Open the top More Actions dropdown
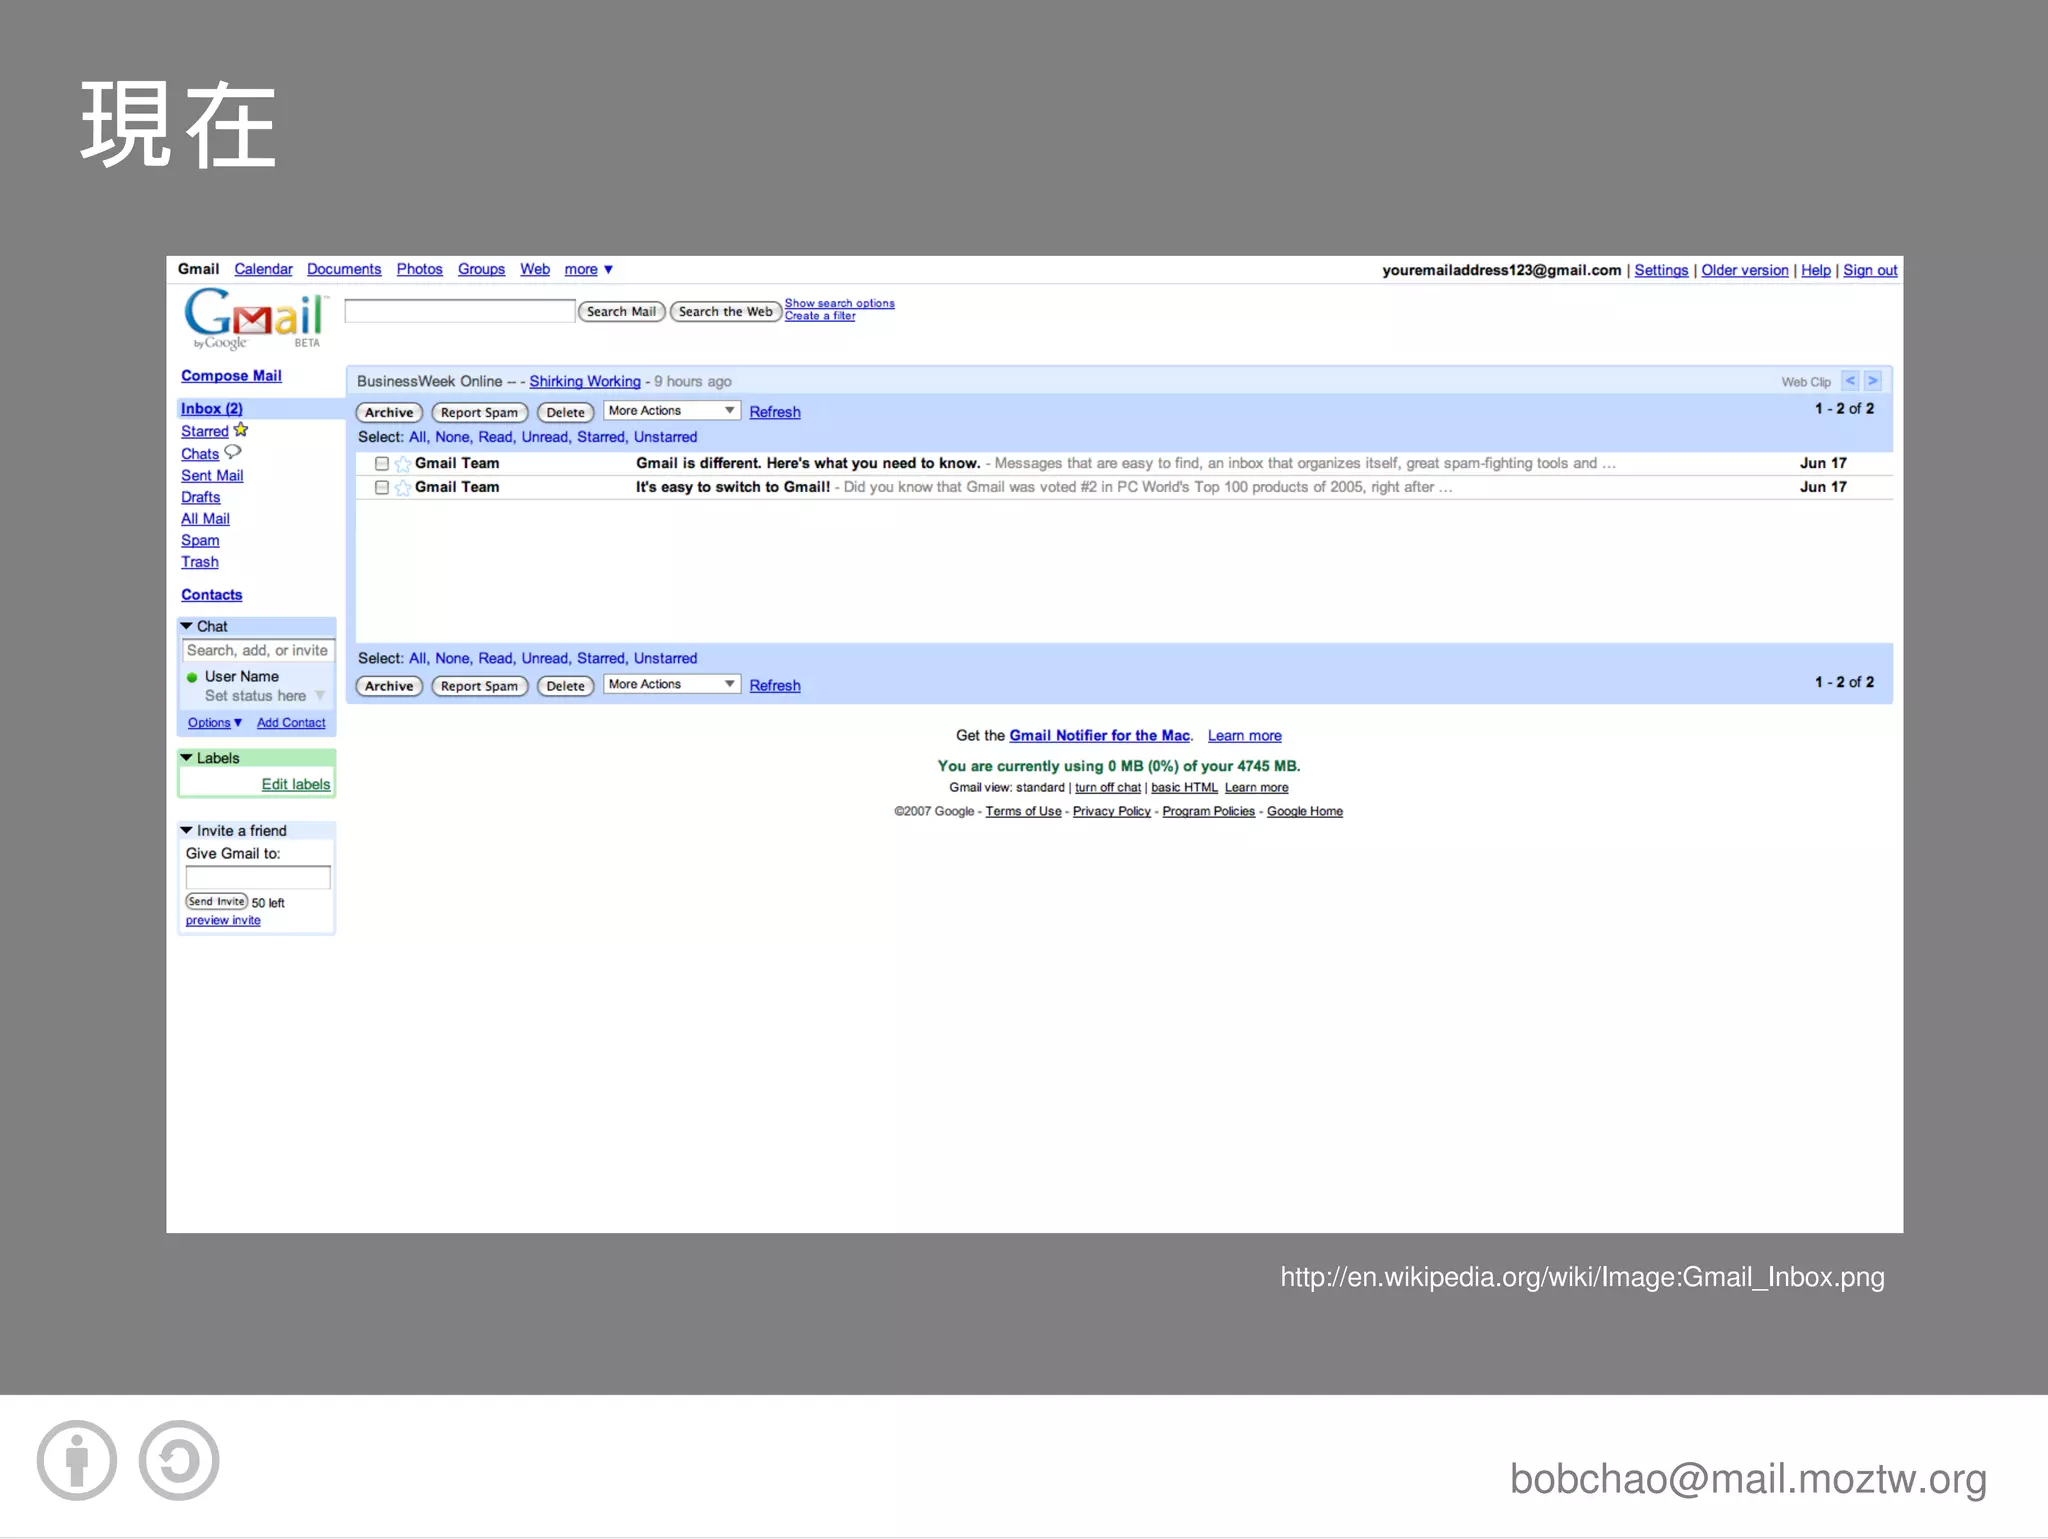 click(671, 411)
